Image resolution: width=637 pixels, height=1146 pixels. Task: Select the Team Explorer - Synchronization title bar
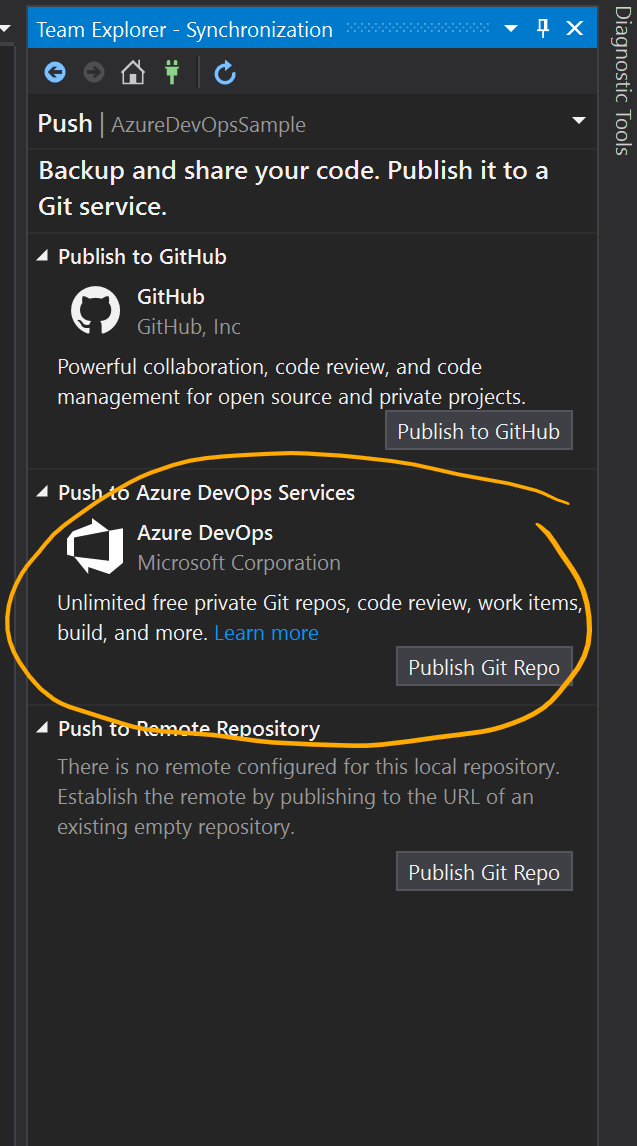(x=185, y=29)
